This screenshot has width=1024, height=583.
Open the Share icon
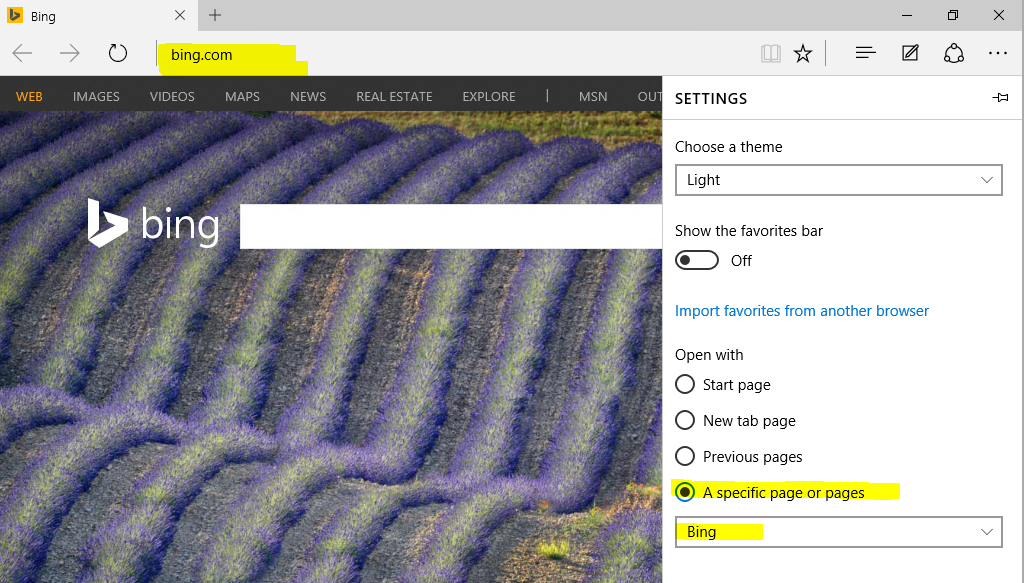953,53
